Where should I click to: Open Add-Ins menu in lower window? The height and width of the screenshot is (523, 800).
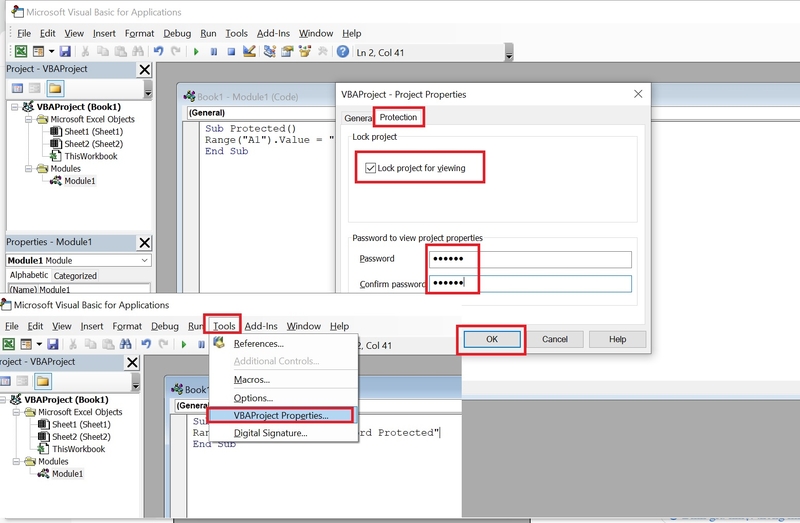[261, 326]
